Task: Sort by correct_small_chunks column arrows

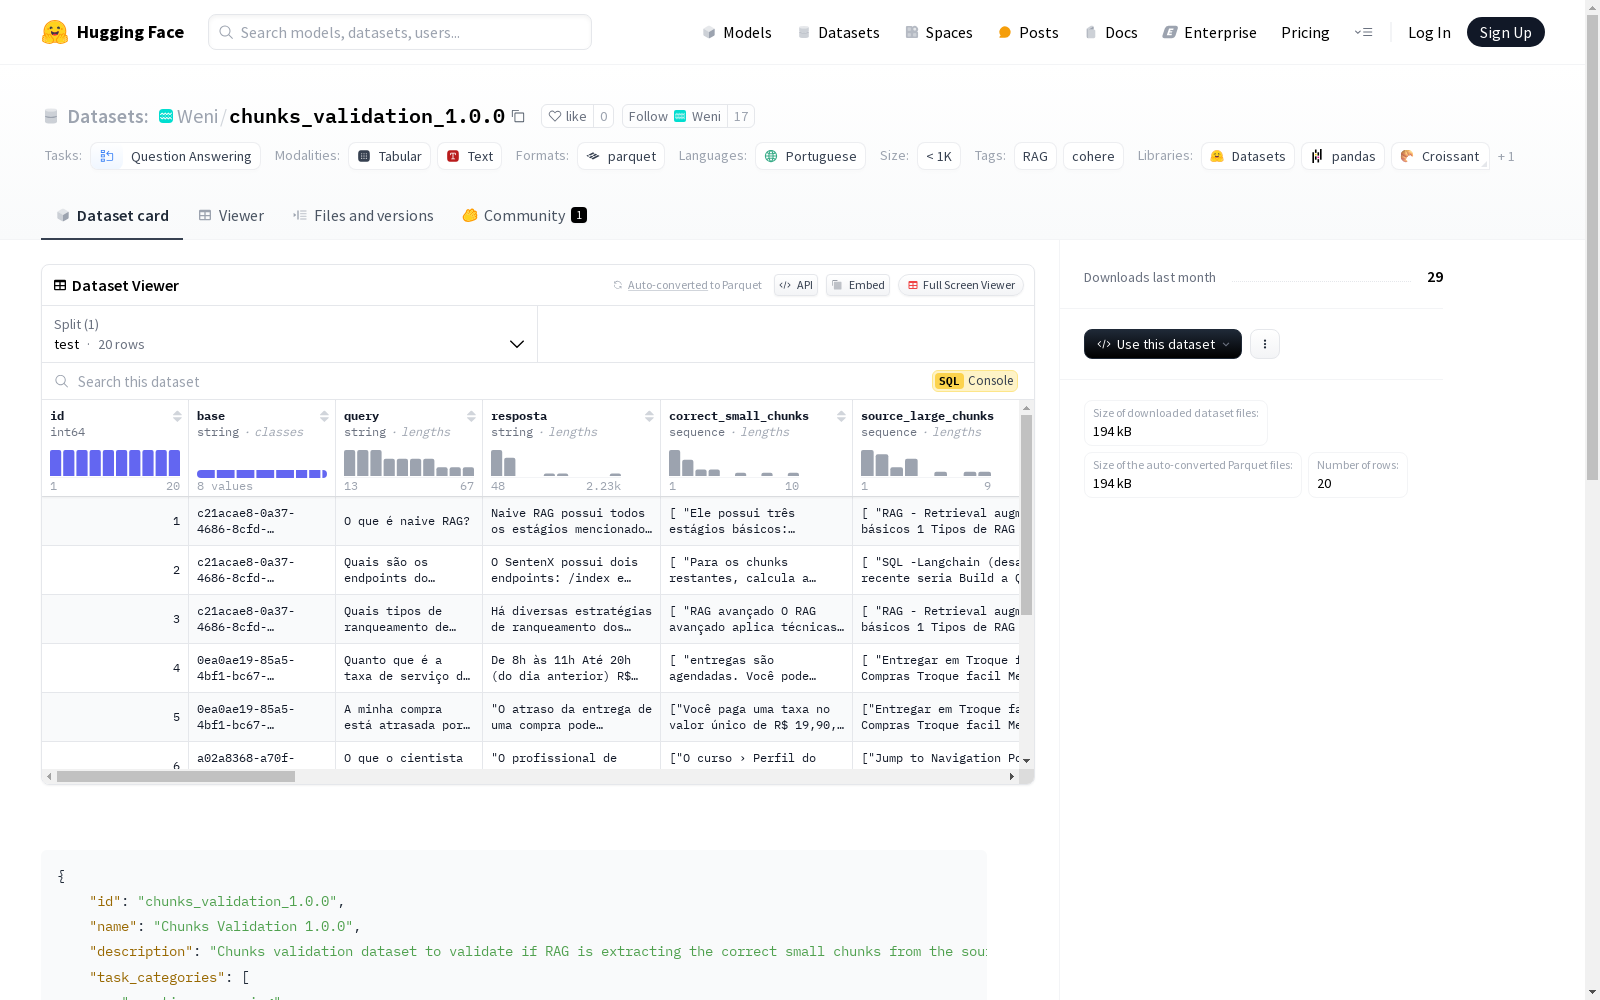Action: click(x=841, y=416)
